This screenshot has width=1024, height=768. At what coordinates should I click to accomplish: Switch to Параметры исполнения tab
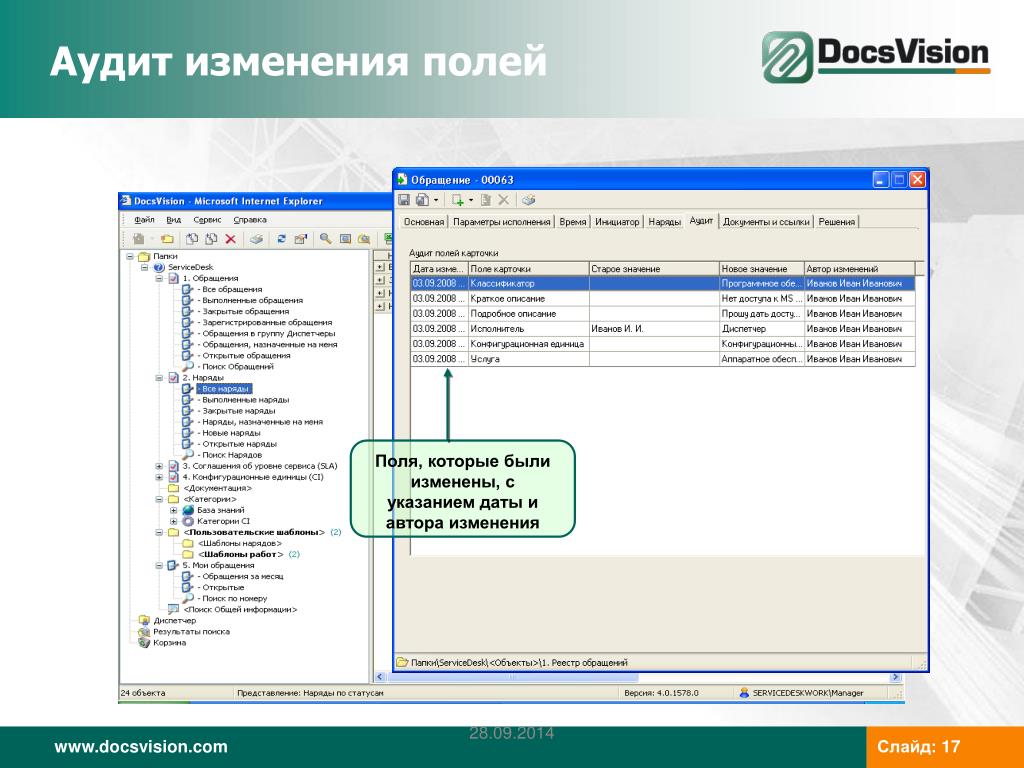point(502,222)
